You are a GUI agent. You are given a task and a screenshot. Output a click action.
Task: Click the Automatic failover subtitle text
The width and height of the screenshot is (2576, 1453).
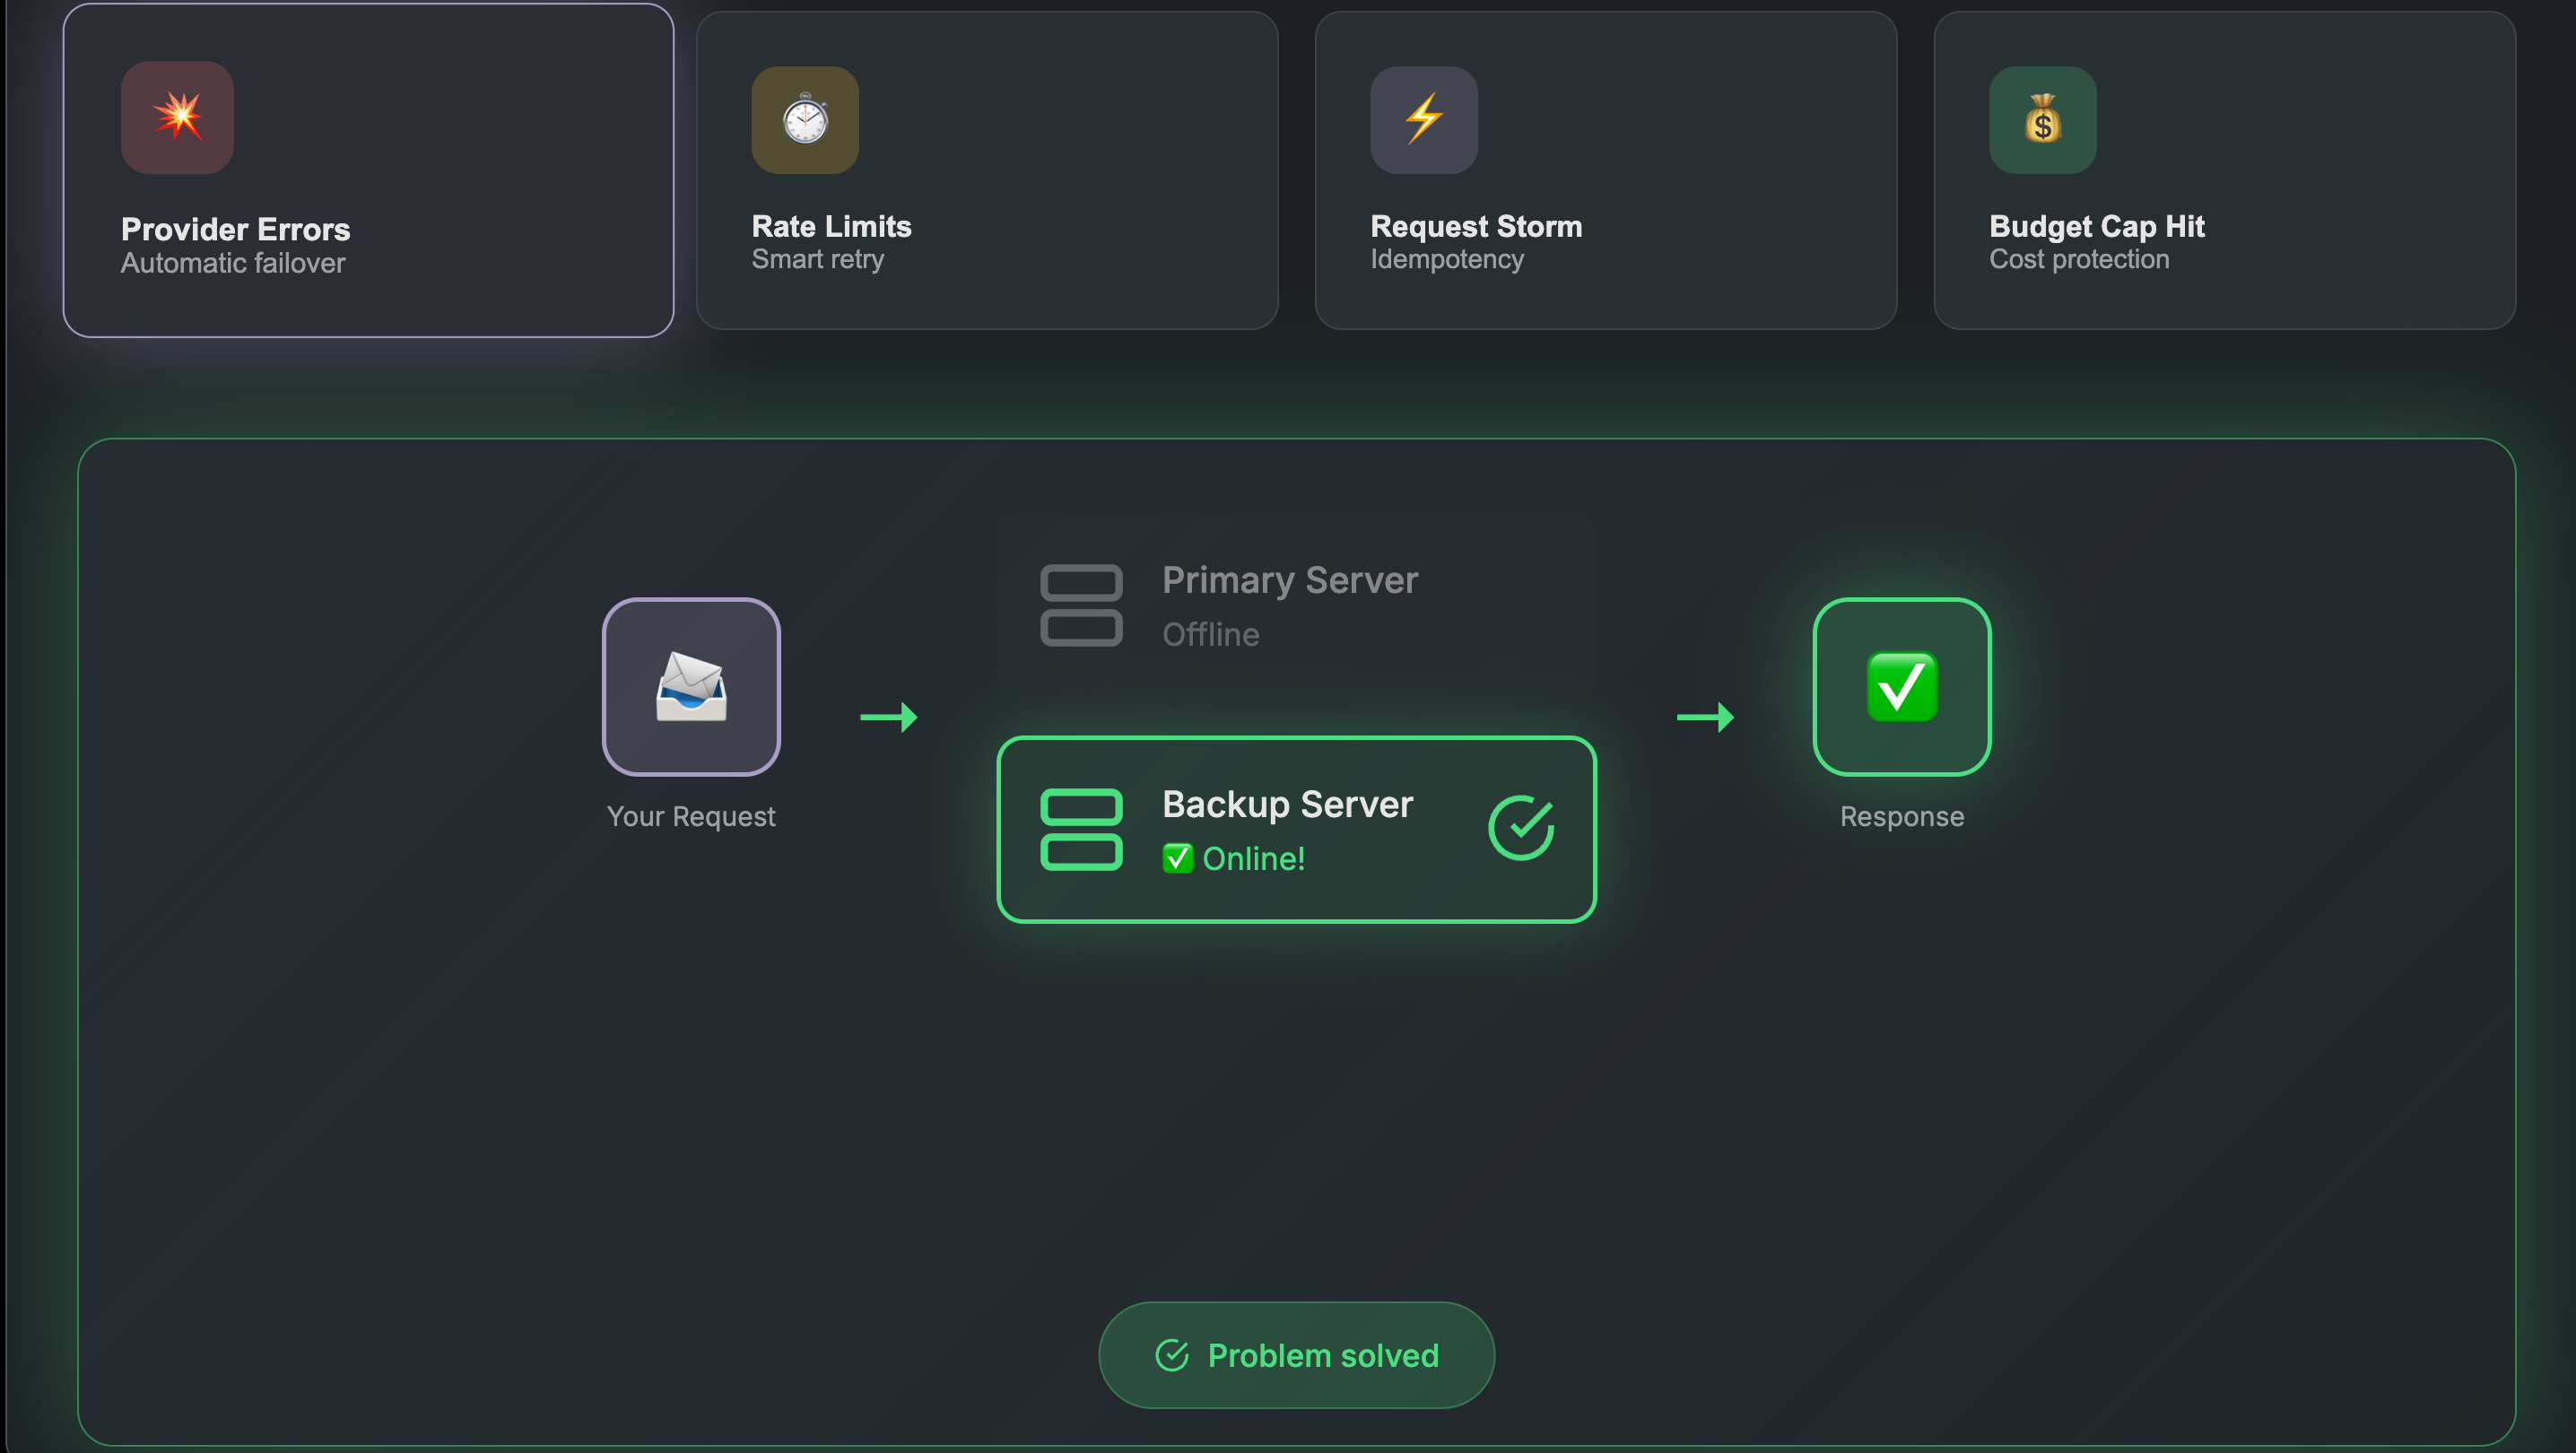pyautogui.click(x=233, y=263)
